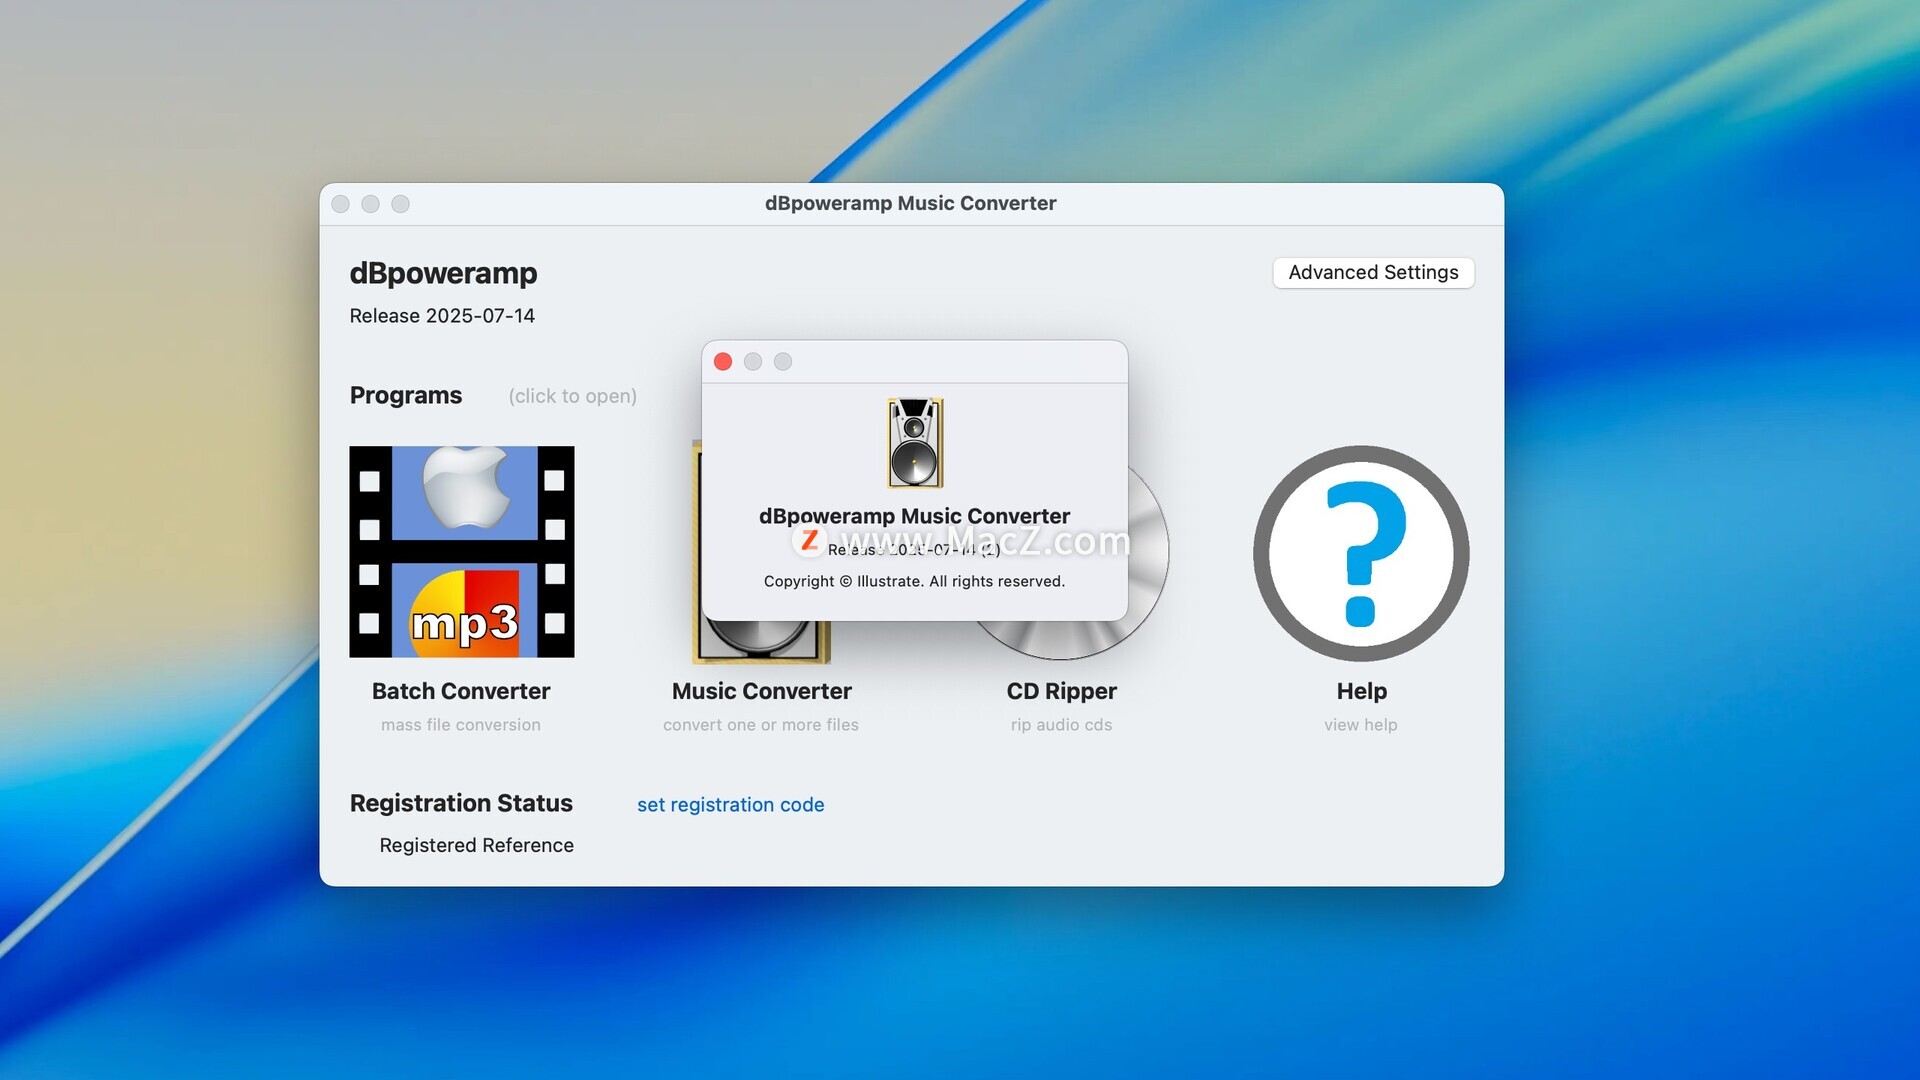Click the '(click to open)' hint text
1920x1080 pixels.
[x=572, y=396]
